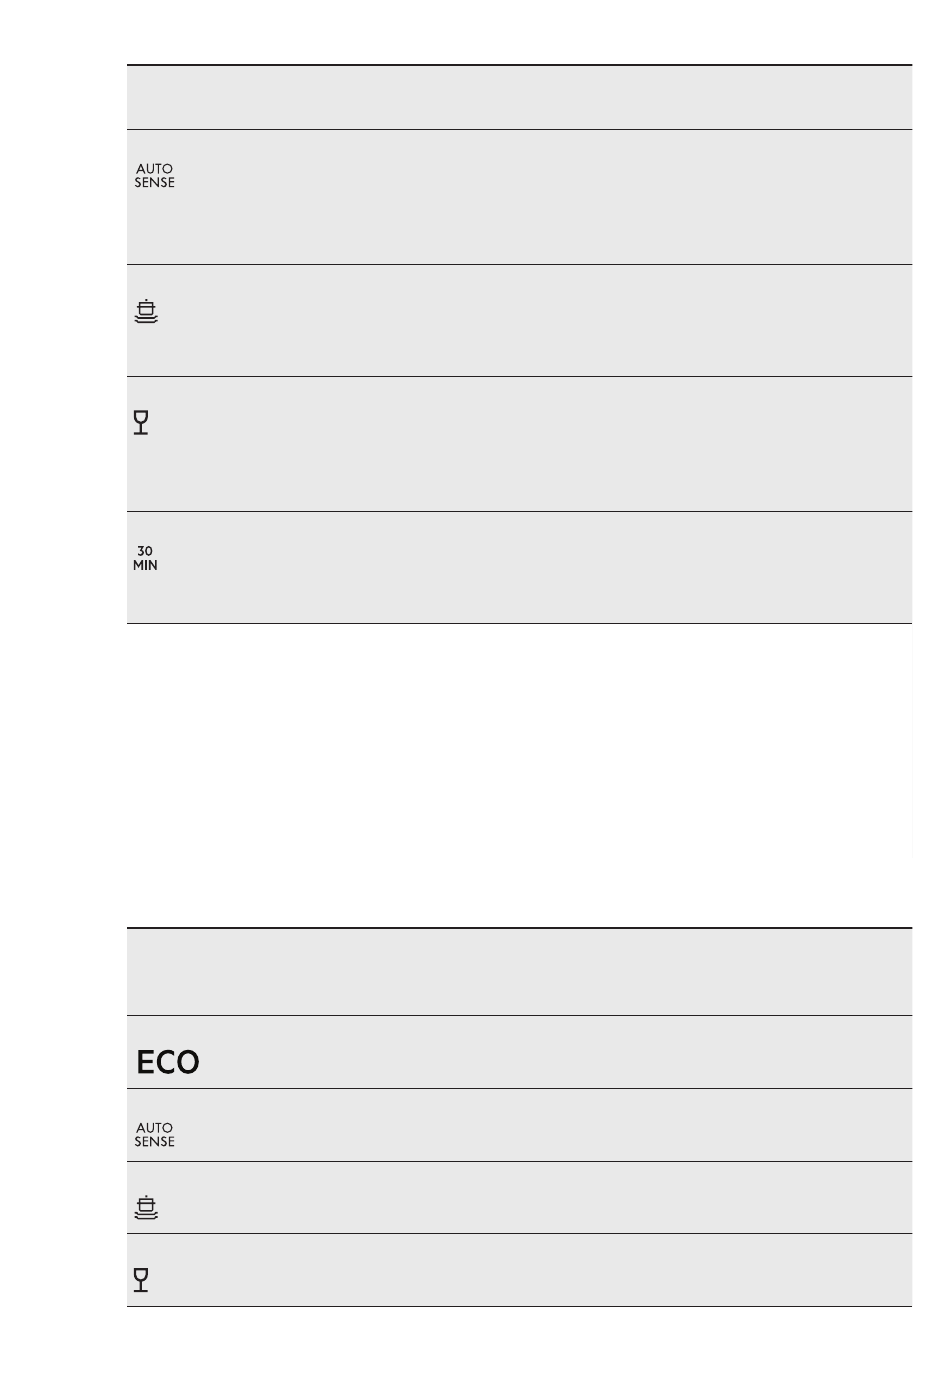
Task: Click the empty header row just above ECO
Action: (519, 972)
